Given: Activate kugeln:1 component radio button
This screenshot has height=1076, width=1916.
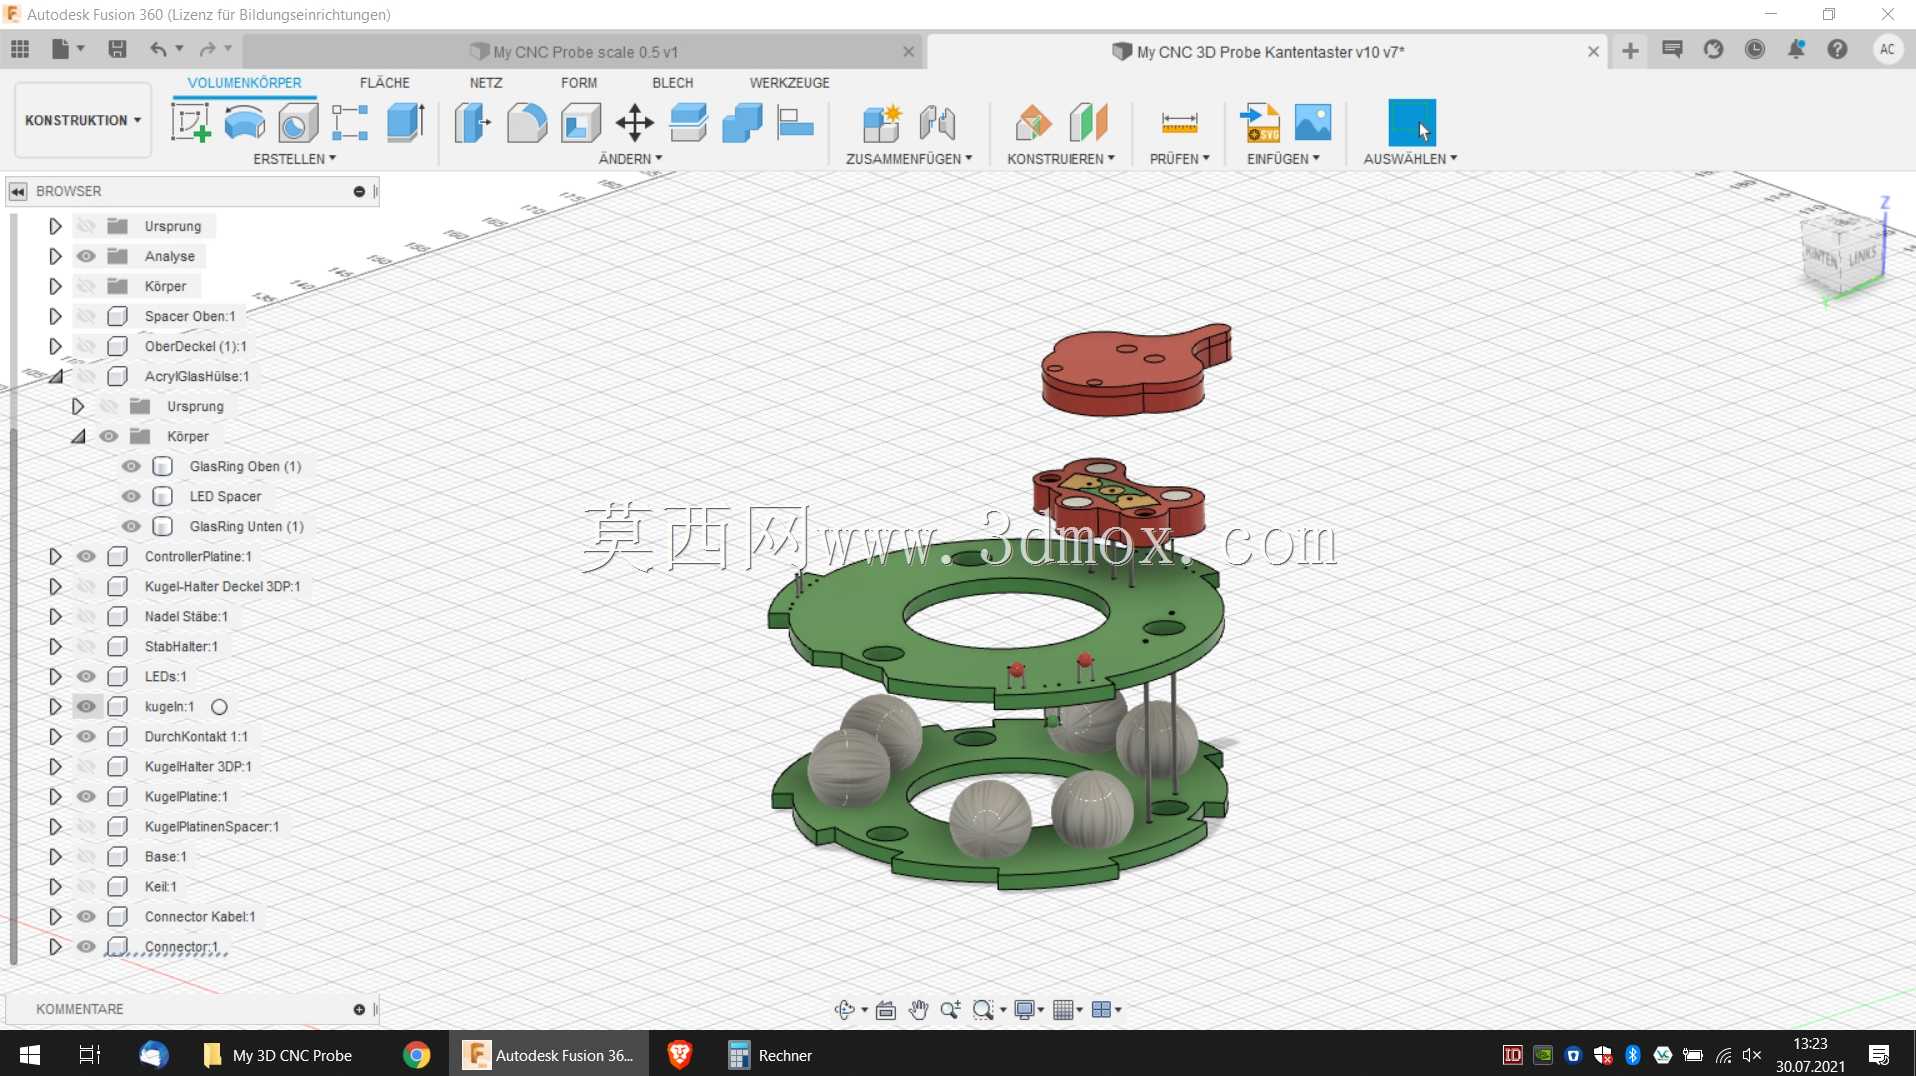Looking at the screenshot, I should 219,707.
